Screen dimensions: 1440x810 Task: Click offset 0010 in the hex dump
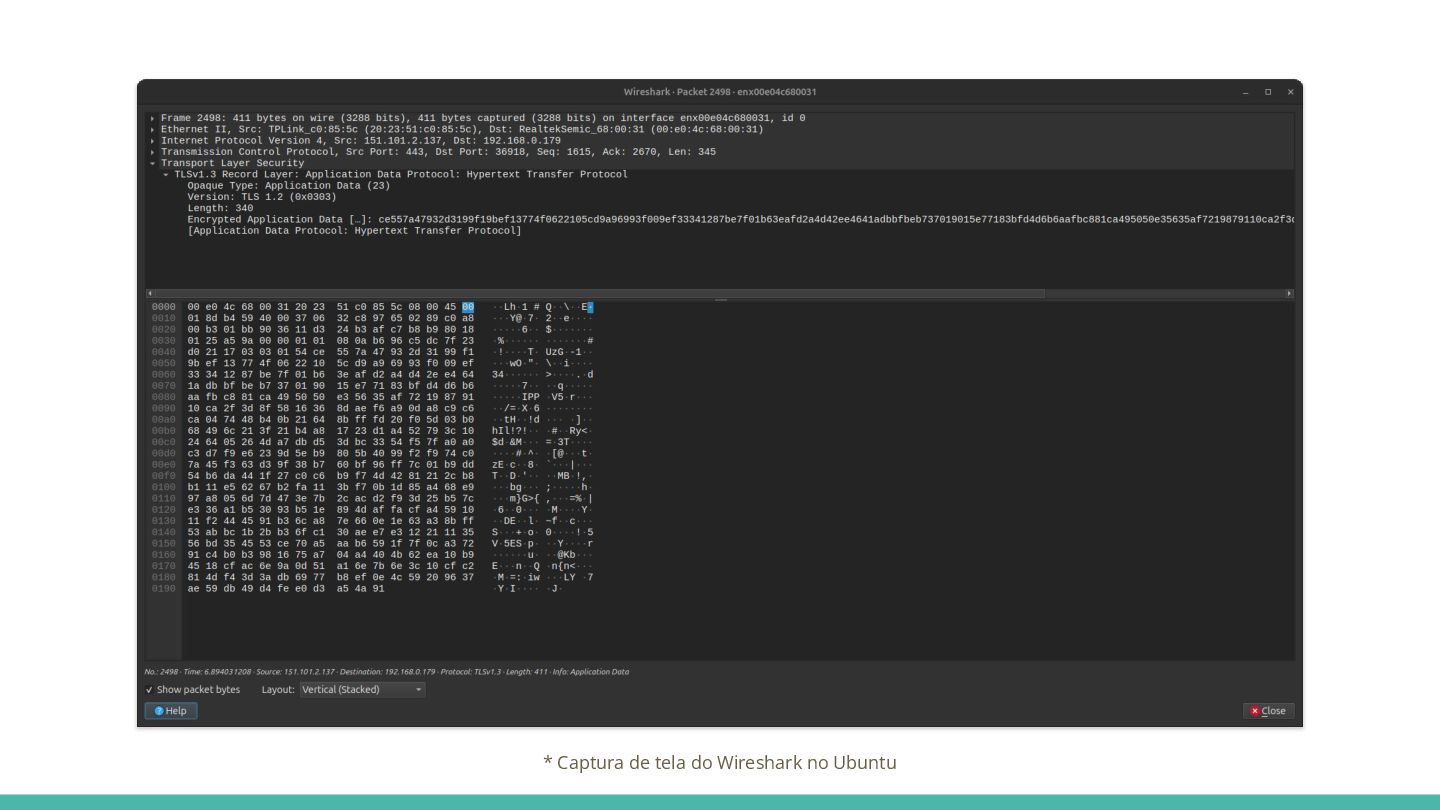pyautogui.click(x=163, y=318)
